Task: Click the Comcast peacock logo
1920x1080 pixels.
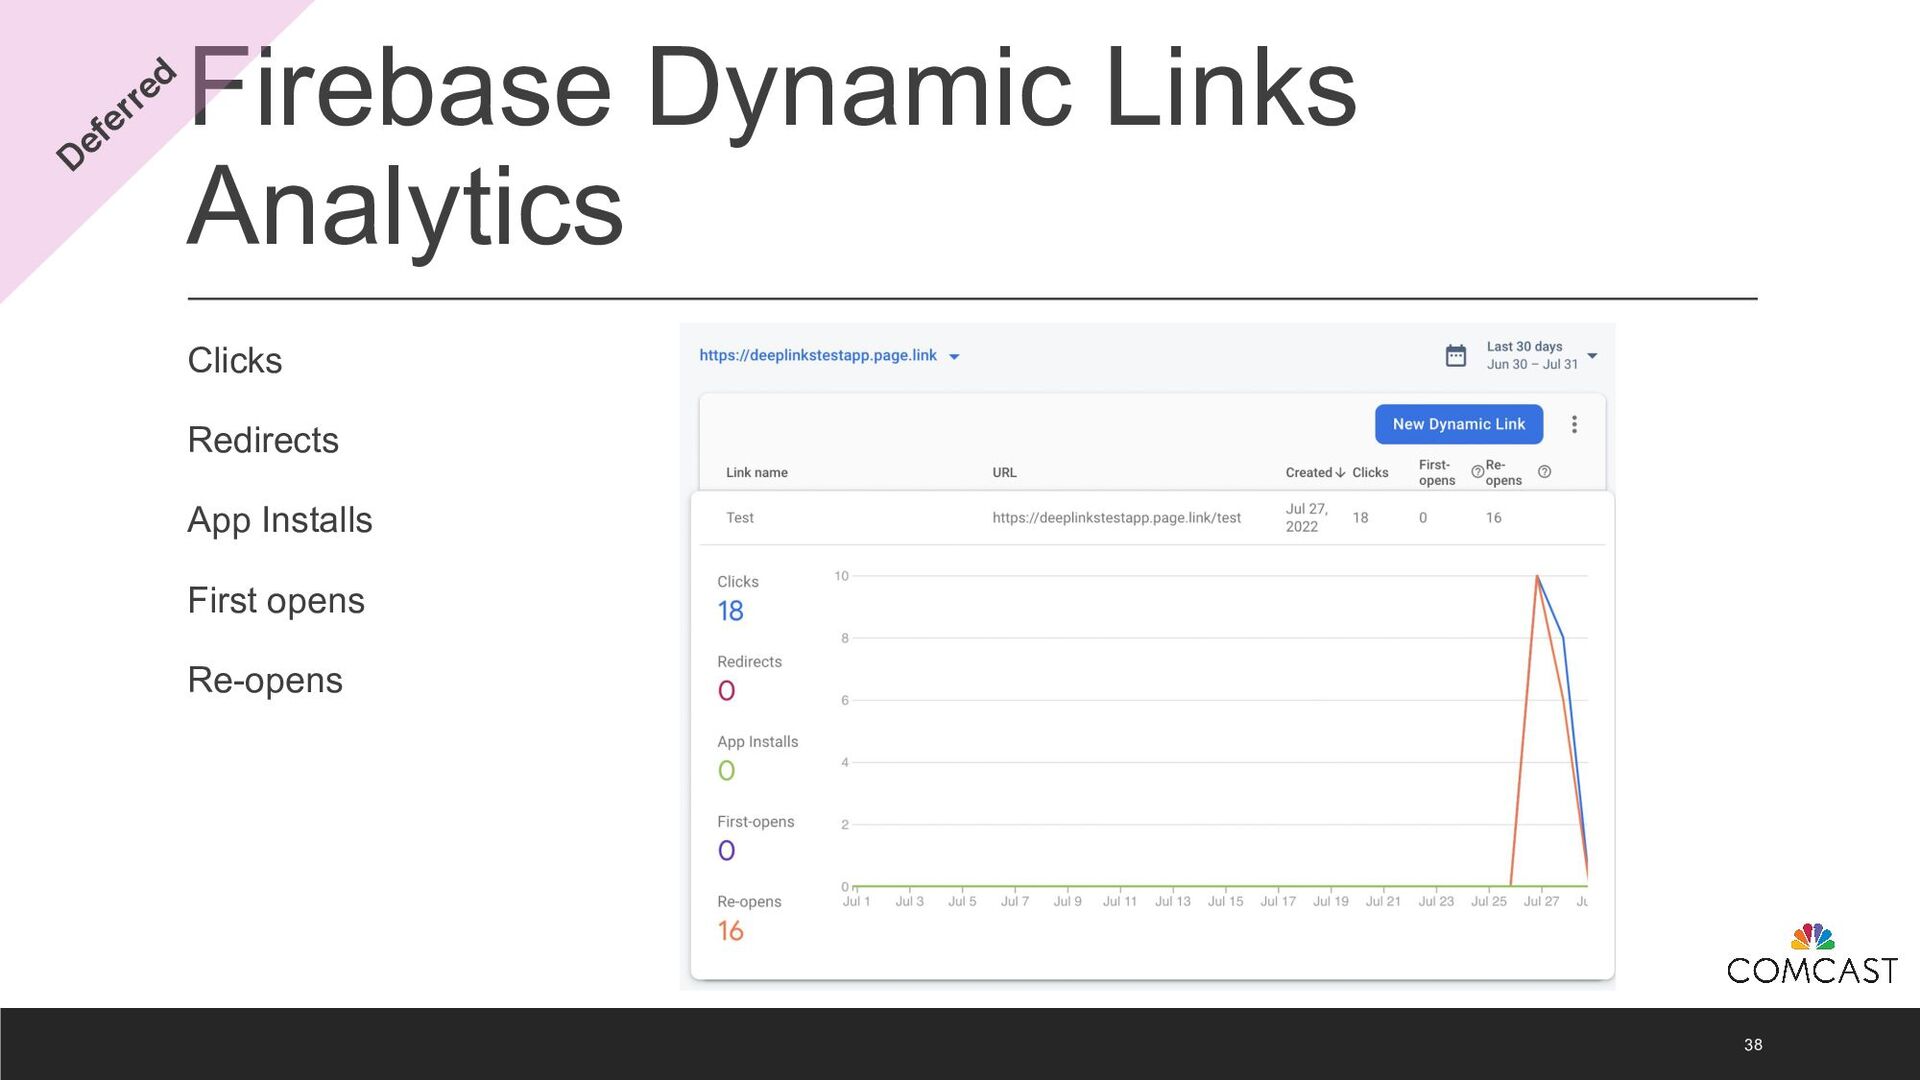Action: pos(1812,937)
